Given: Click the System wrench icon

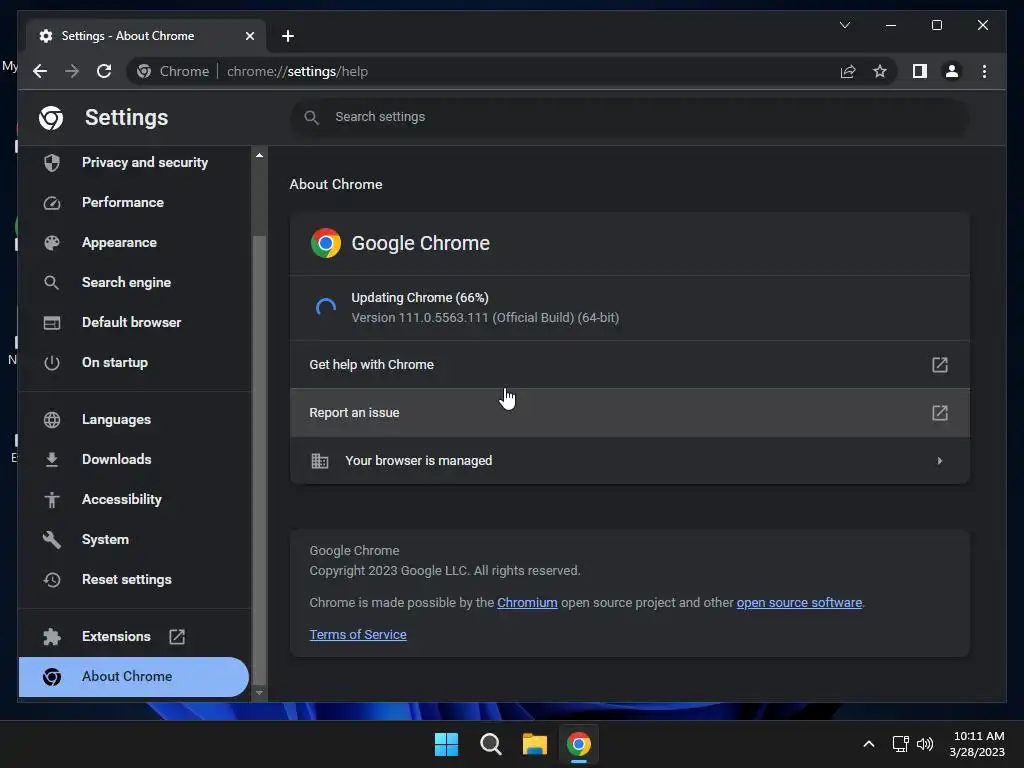Looking at the screenshot, I should pos(52,539).
